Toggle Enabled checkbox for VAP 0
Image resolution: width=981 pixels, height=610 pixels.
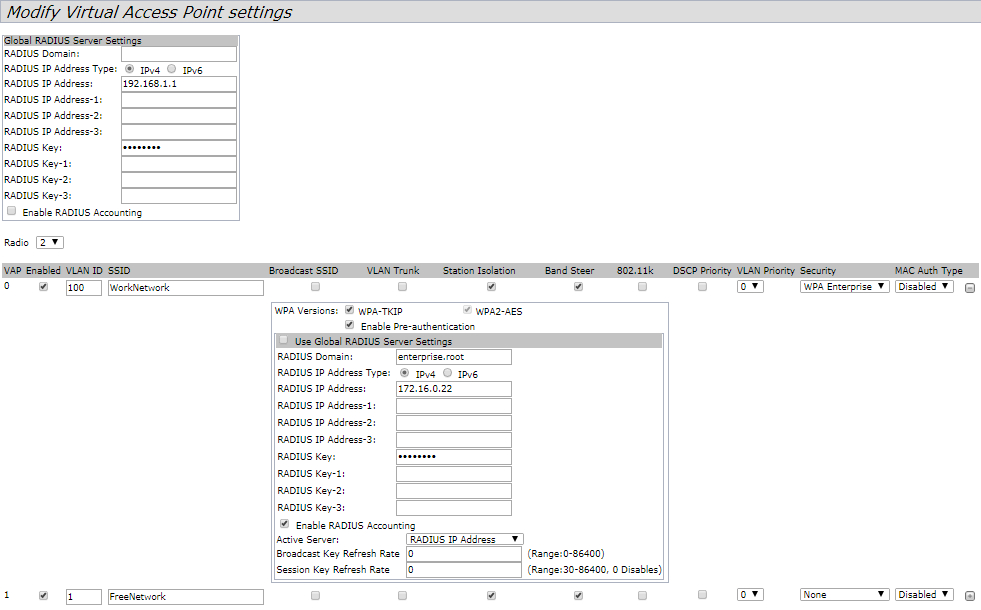(x=43, y=287)
